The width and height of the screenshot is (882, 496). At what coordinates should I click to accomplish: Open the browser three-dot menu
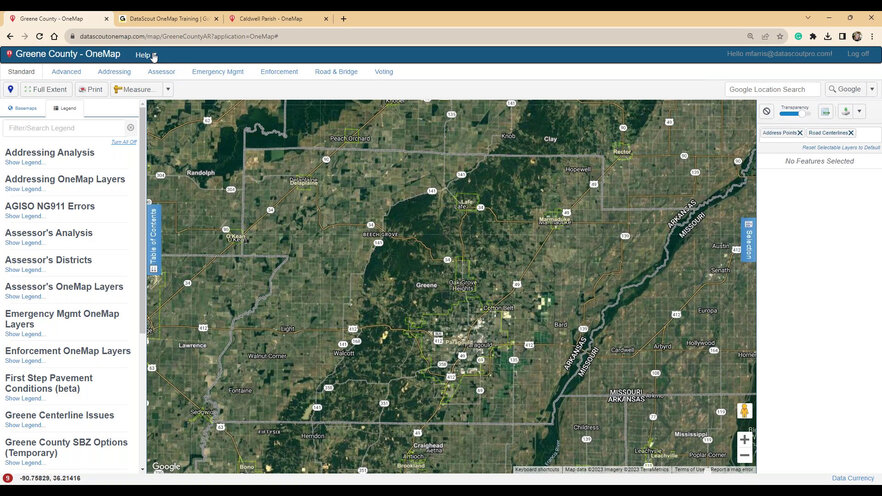pos(872,36)
